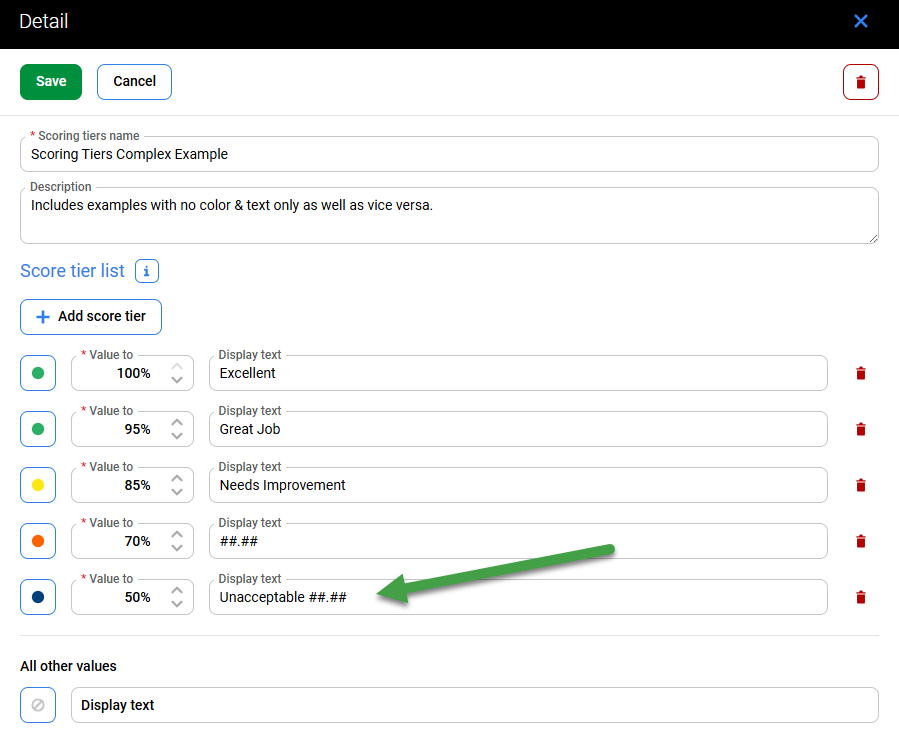
Task: Open green color picker for 100% tier
Action: [x=38, y=373]
